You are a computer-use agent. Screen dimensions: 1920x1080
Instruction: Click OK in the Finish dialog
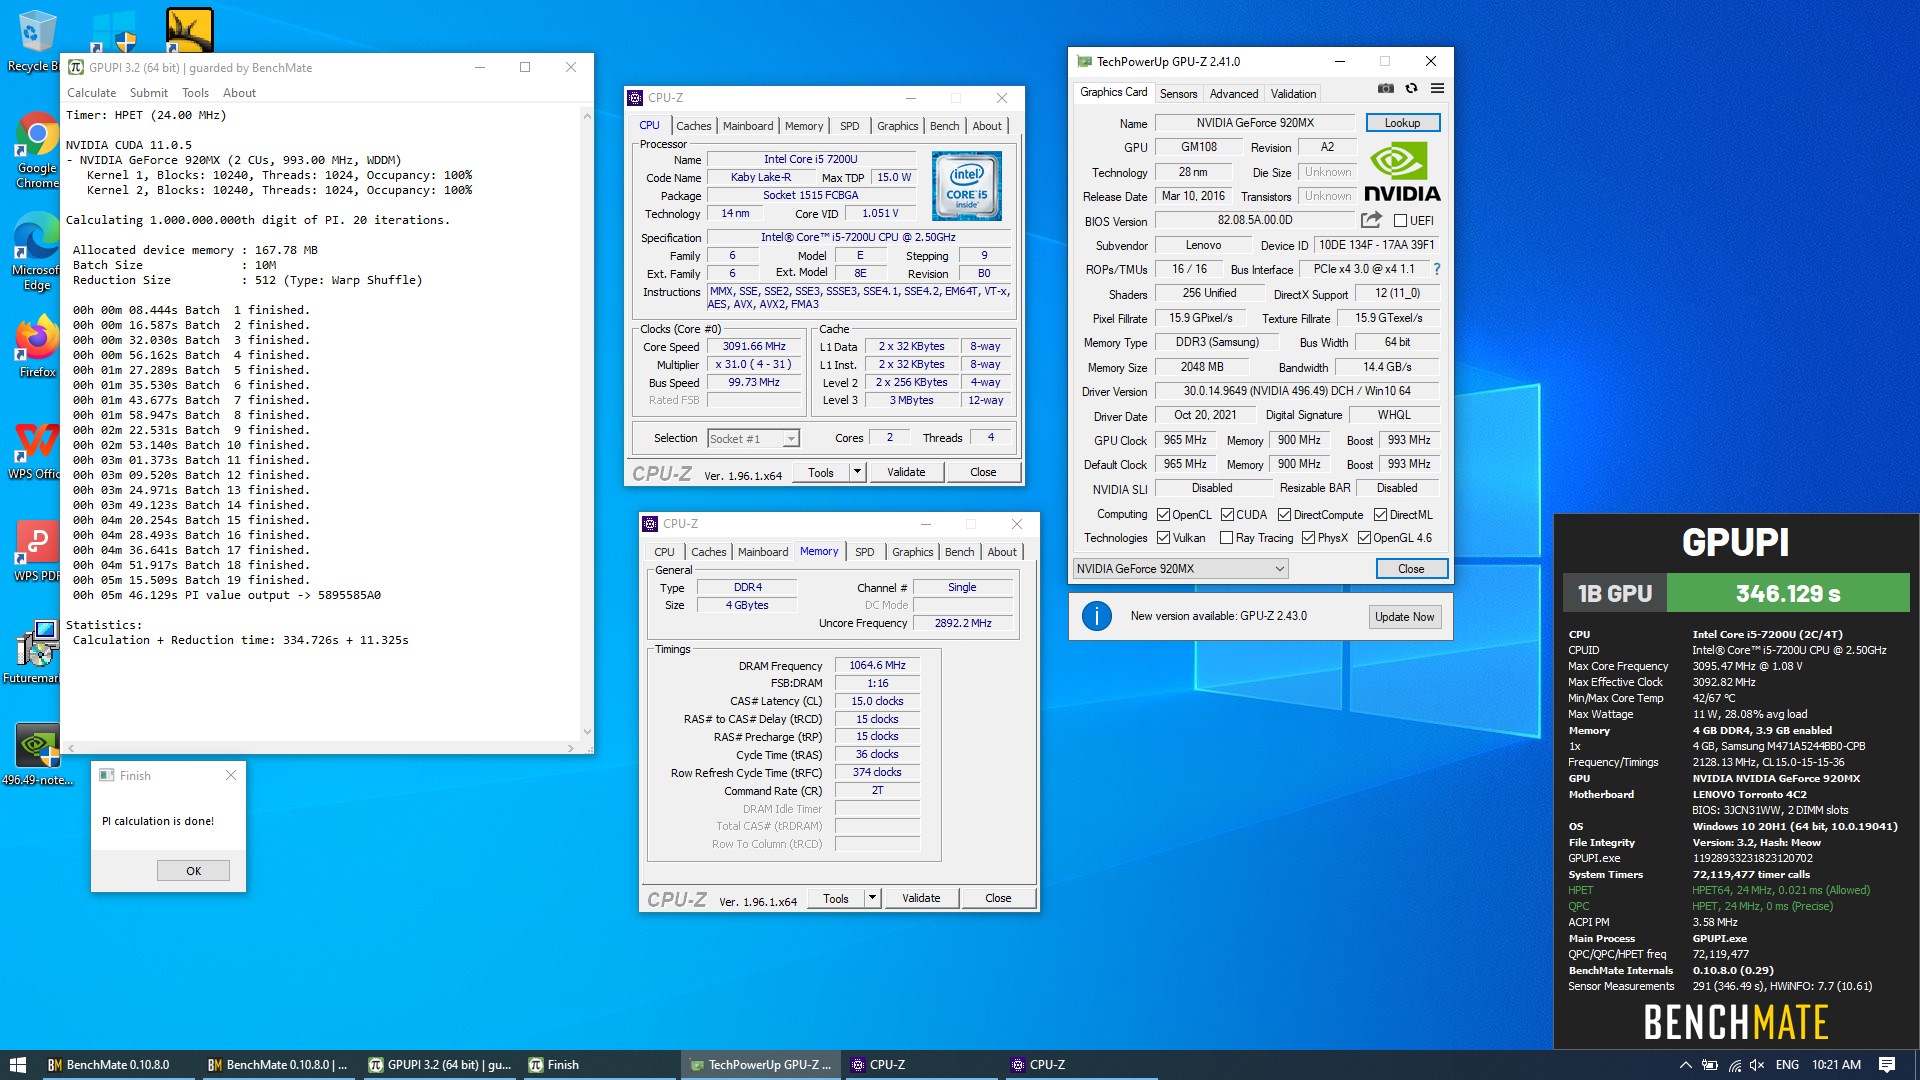pyautogui.click(x=193, y=871)
